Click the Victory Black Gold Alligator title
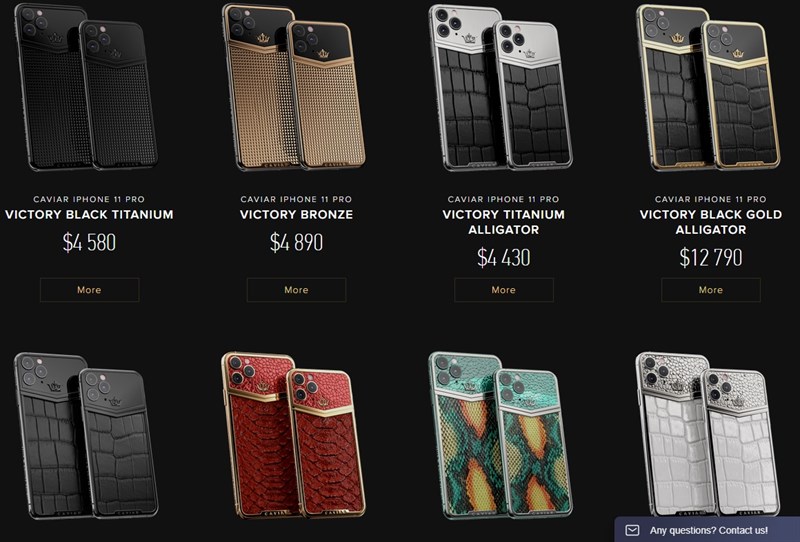The image size is (800, 542). click(x=711, y=222)
